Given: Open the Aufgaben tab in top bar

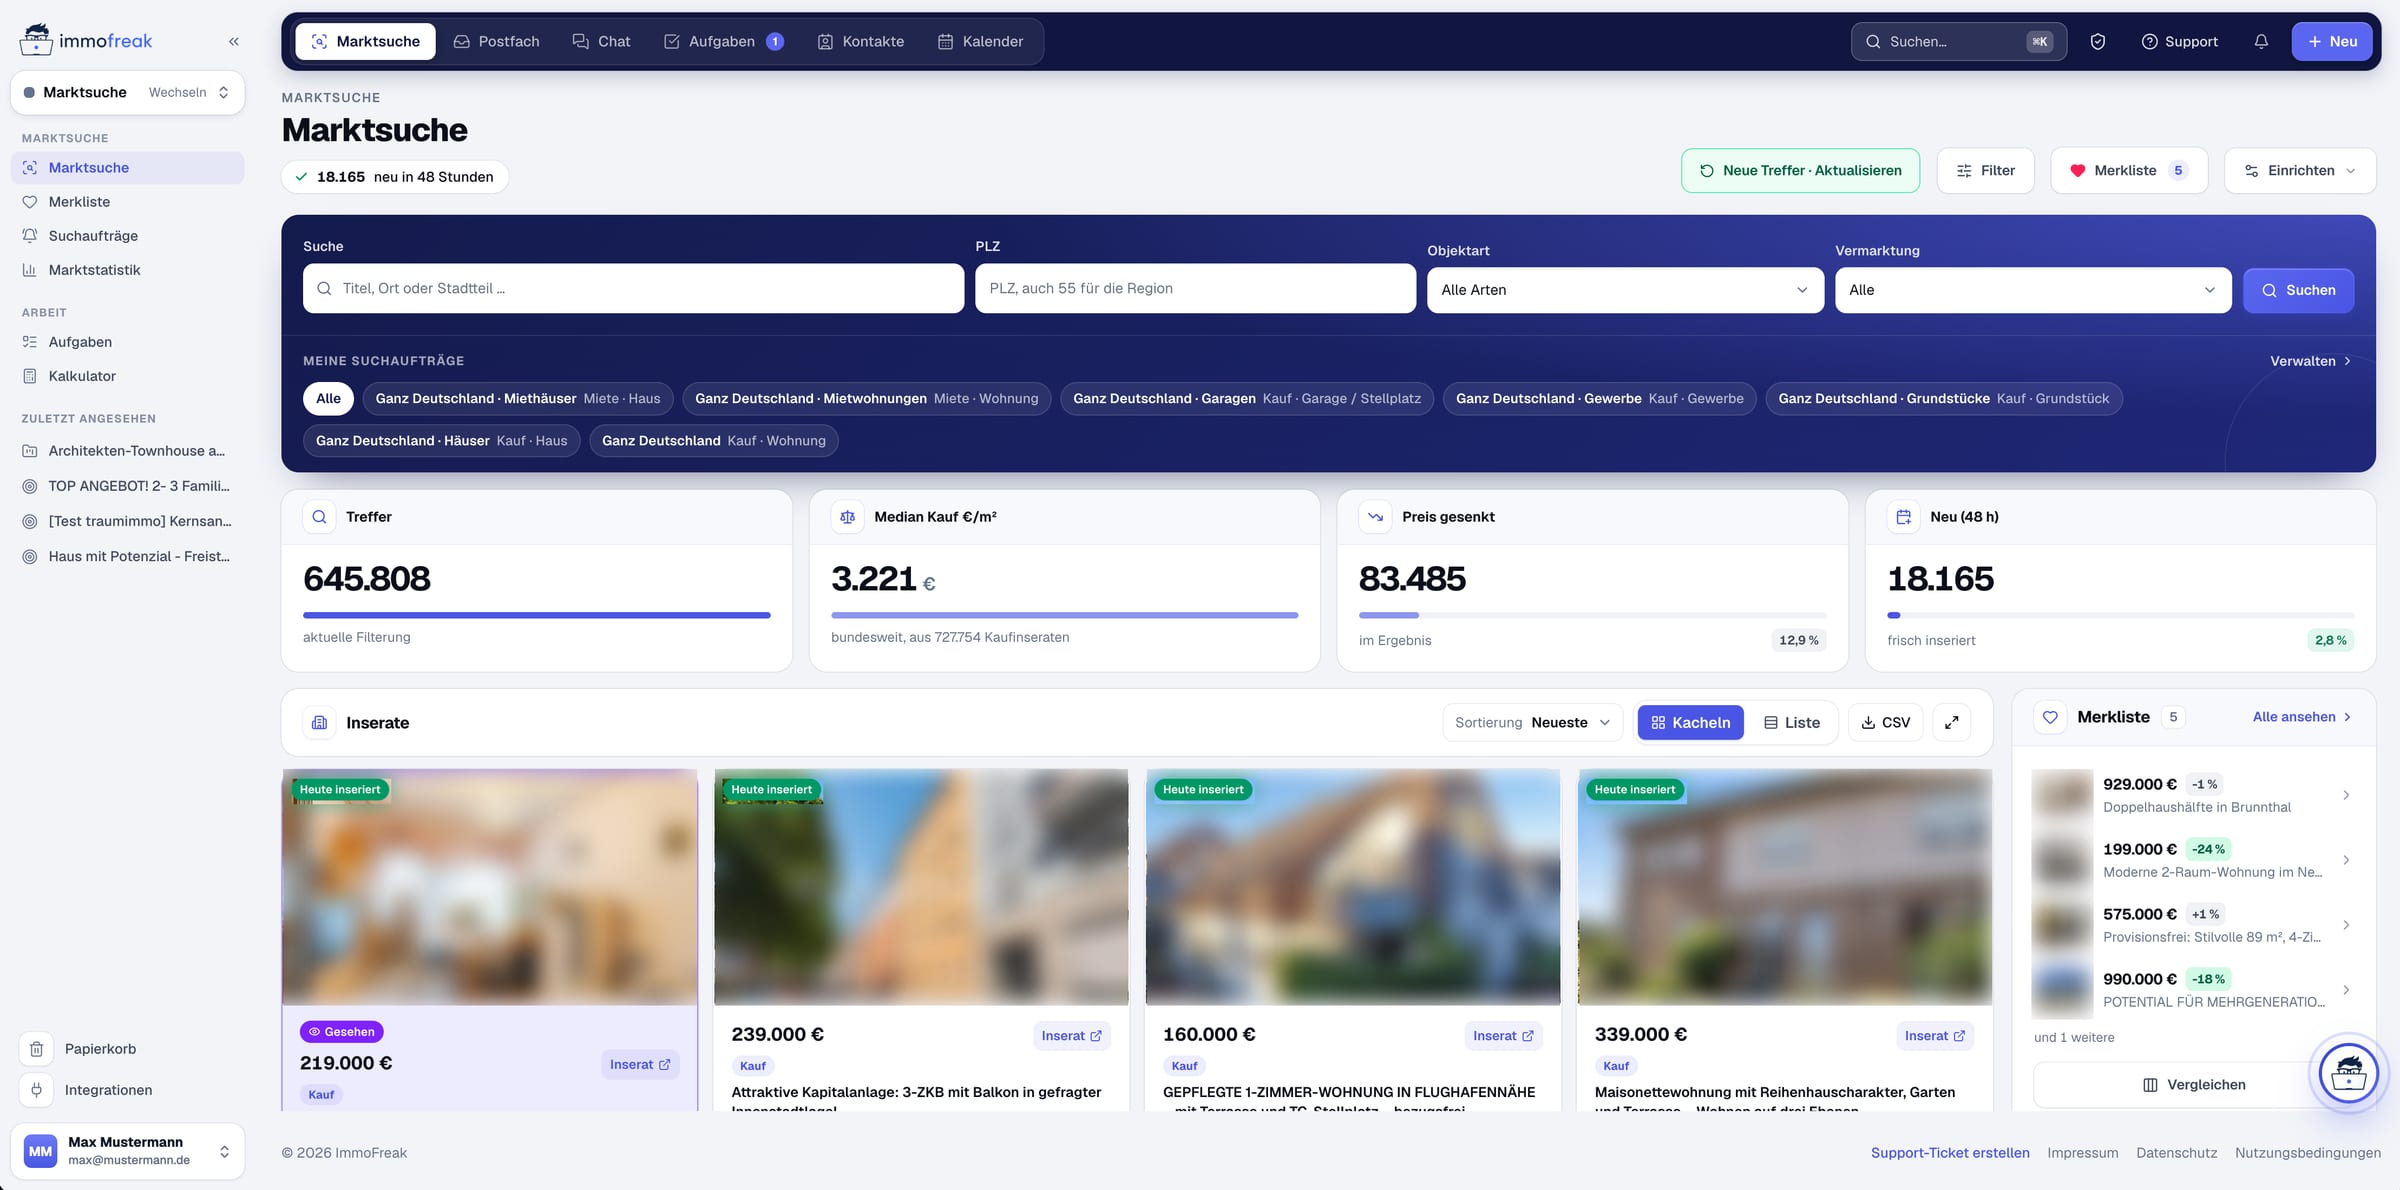Looking at the screenshot, I should point(723,41).
